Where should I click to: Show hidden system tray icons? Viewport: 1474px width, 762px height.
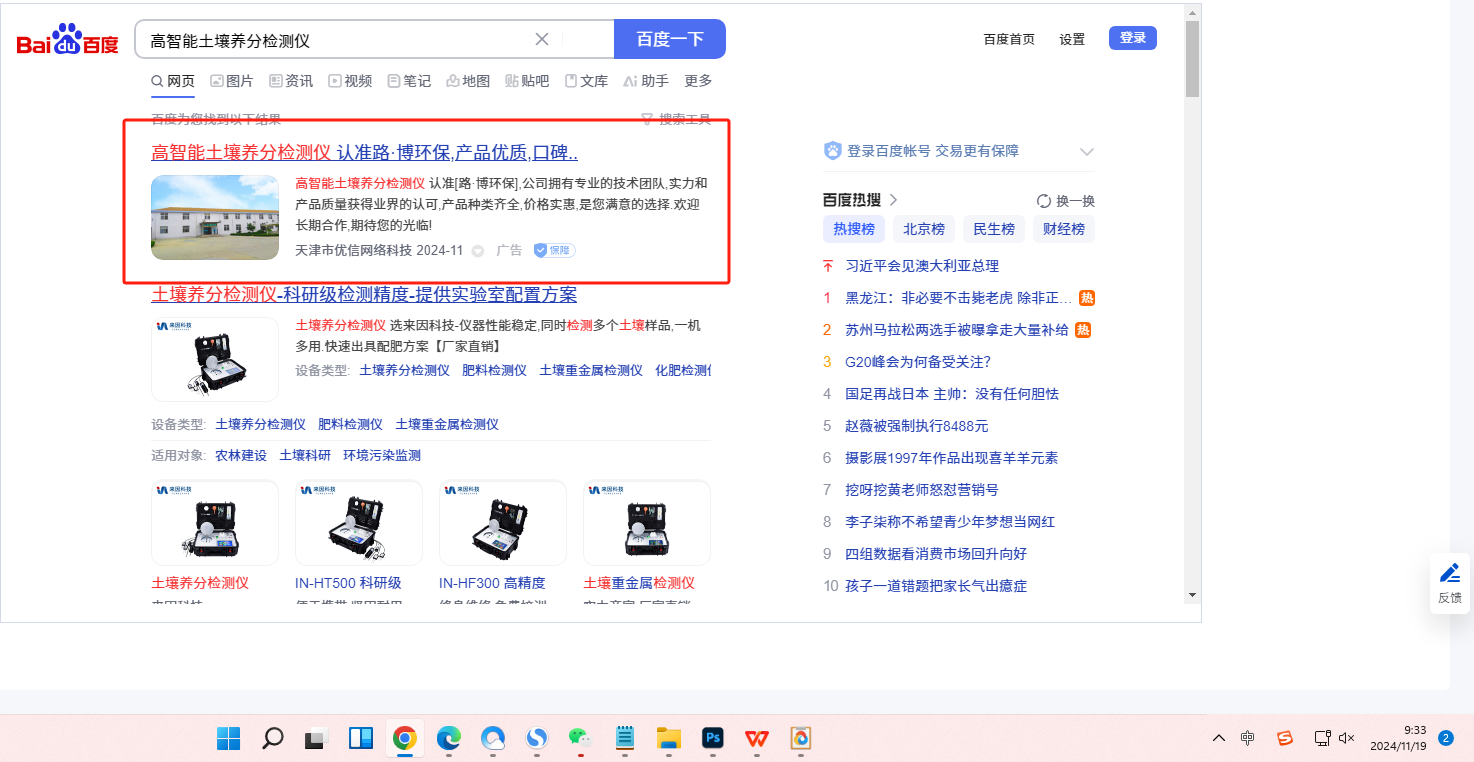[x=1218, y=739]
